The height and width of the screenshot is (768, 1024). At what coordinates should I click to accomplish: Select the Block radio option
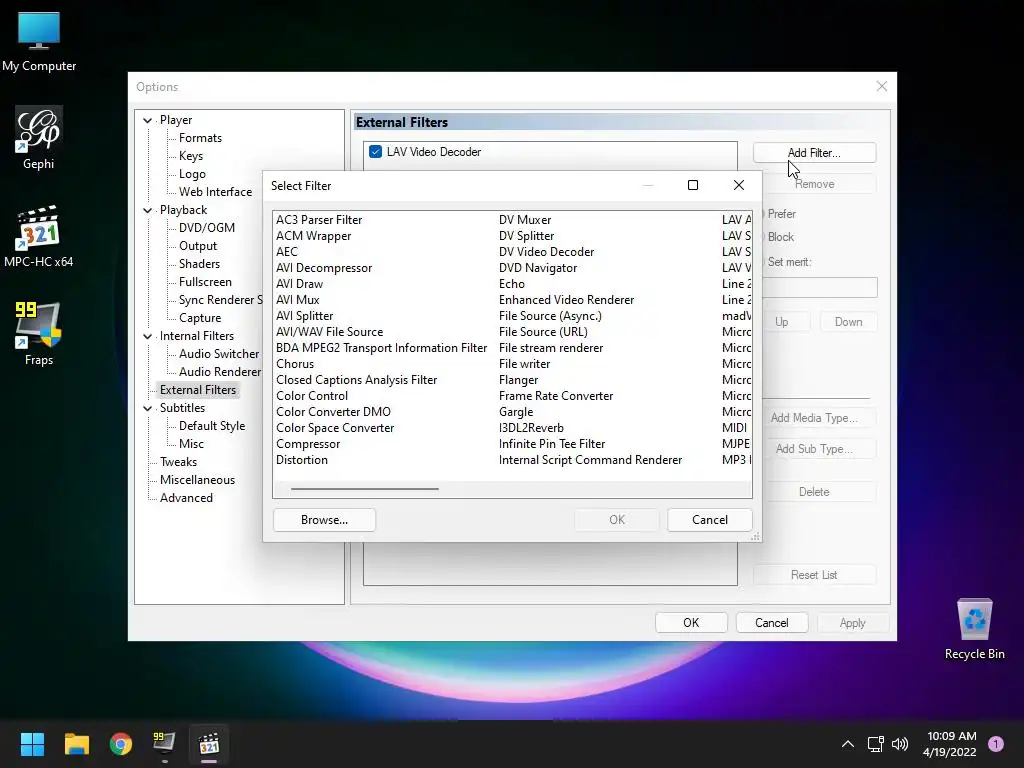click(780, 236)
